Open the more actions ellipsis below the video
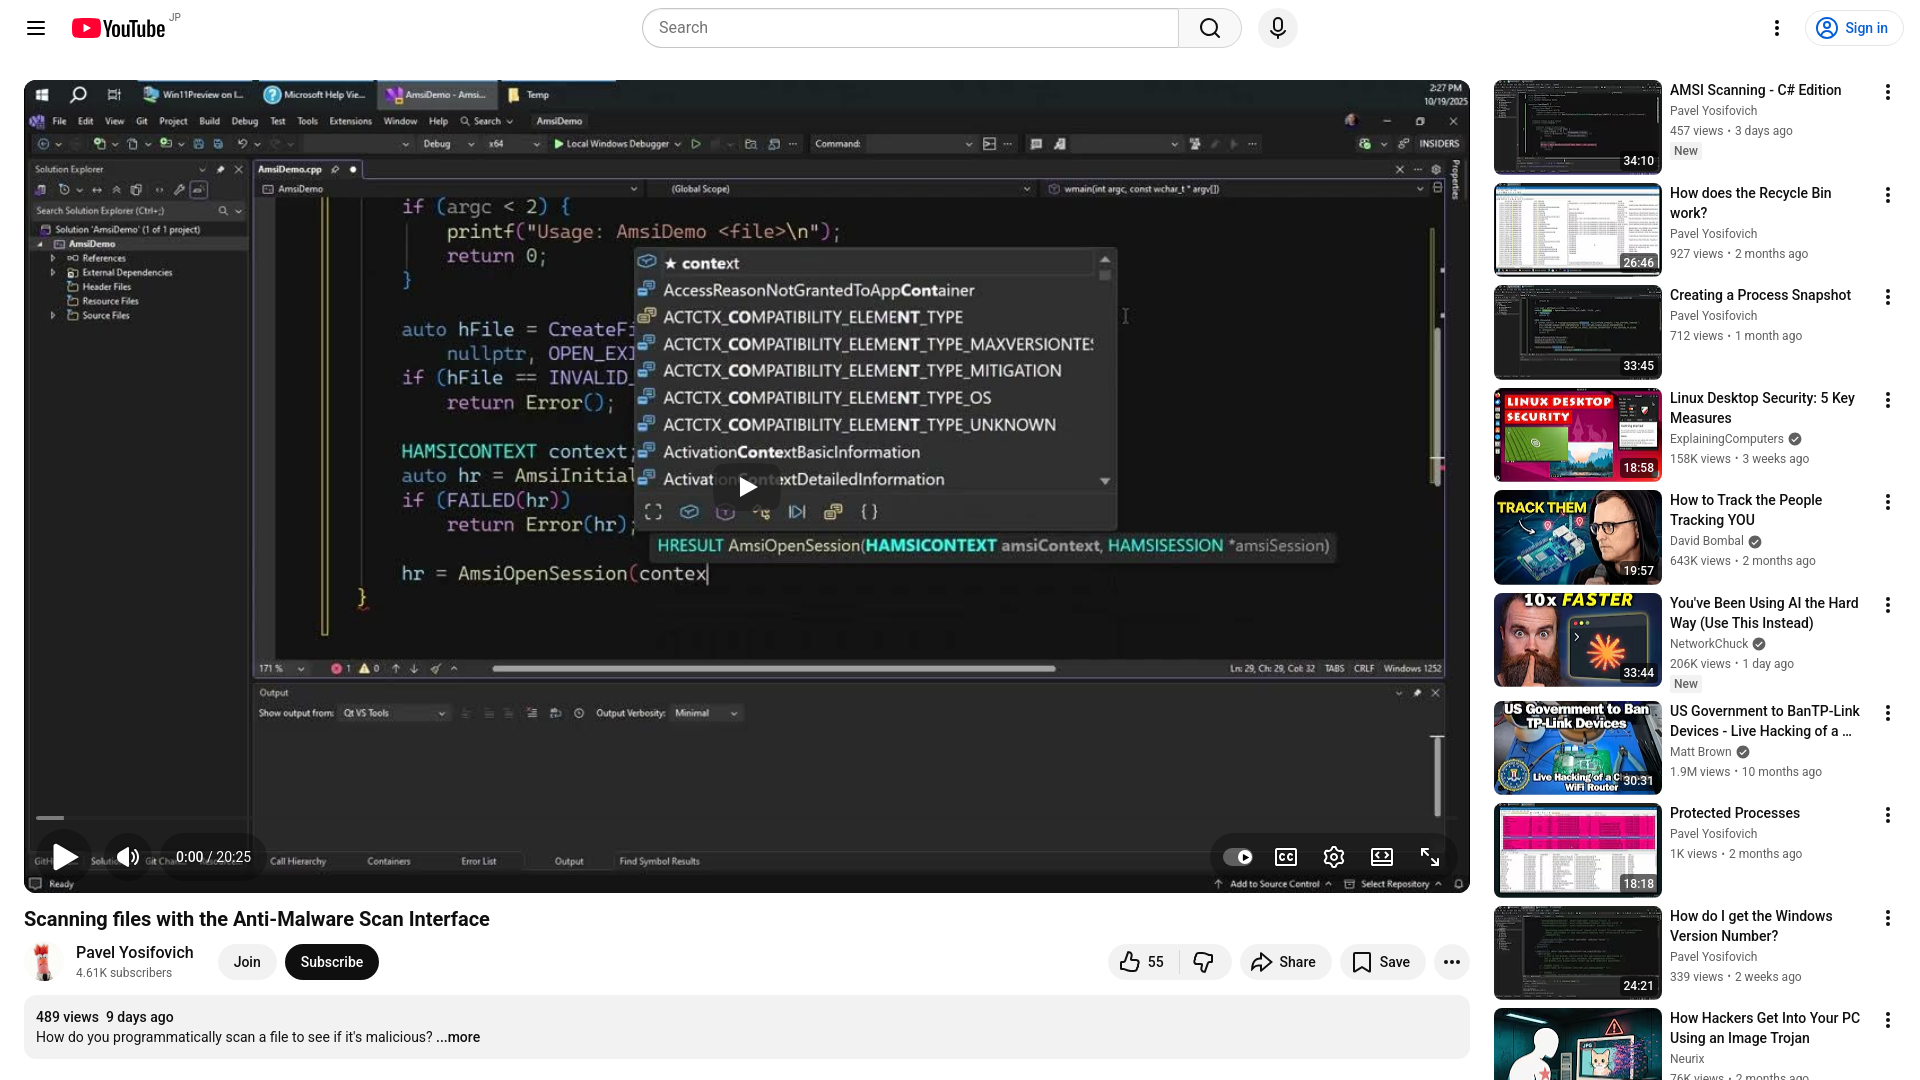Viewport: 1920px width, 1080px height. (x=1452, y=961)
